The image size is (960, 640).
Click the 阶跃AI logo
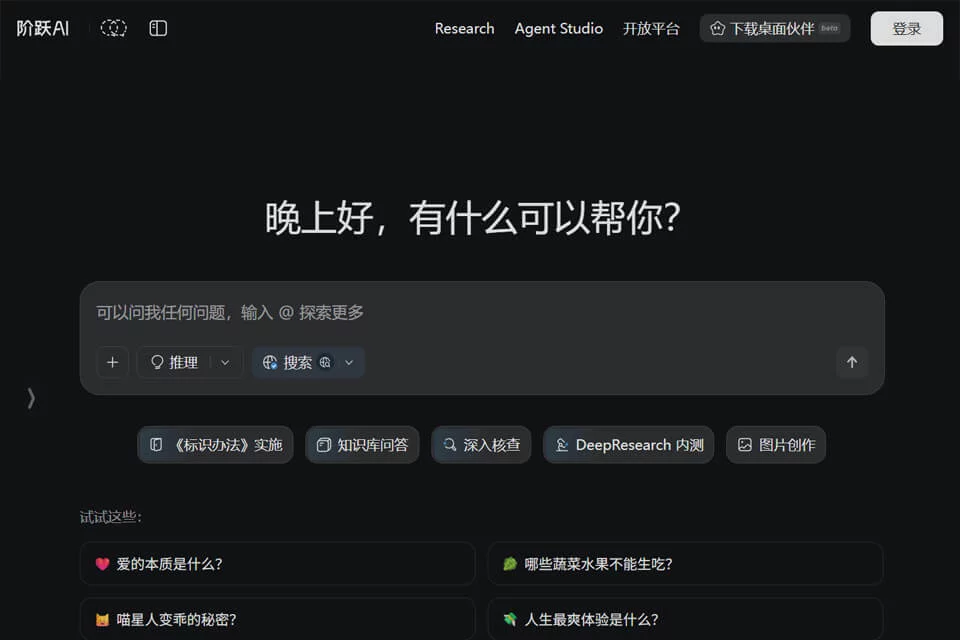(x=43, y=28)
